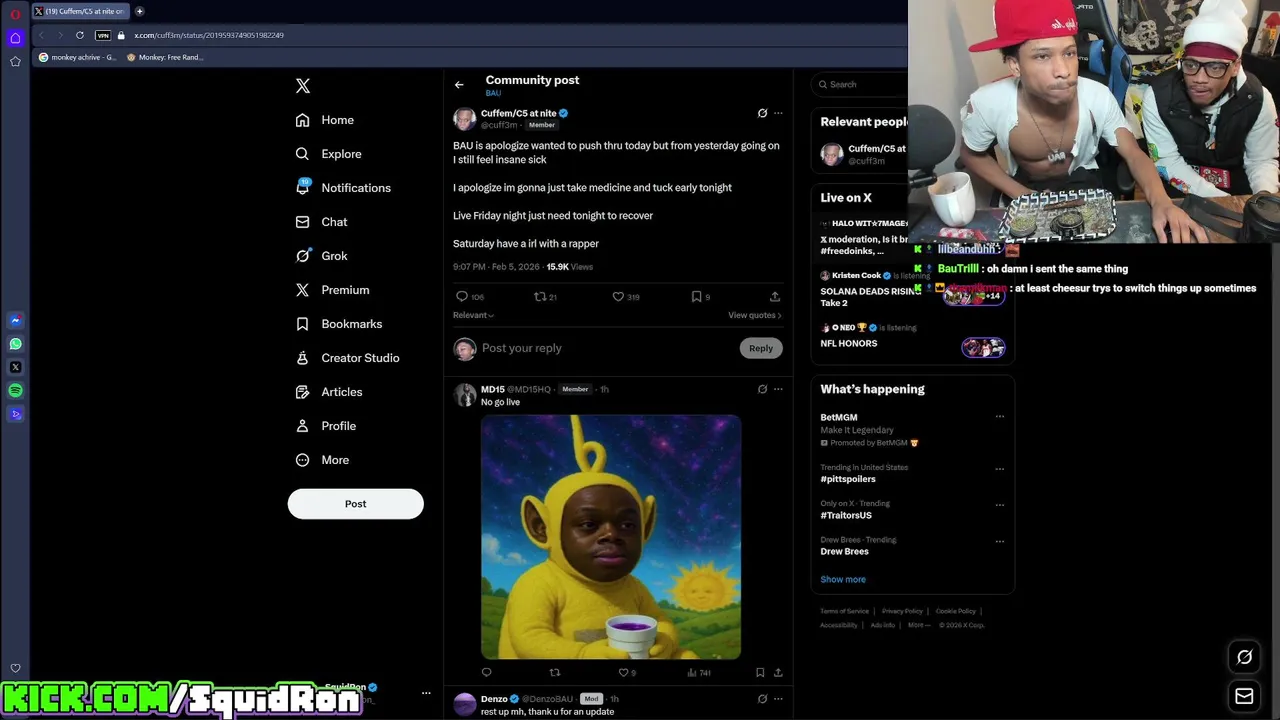This screenshot has height=720, width=1280.
Task: Open MD15's profile avatar
Action: click(465, 394)
